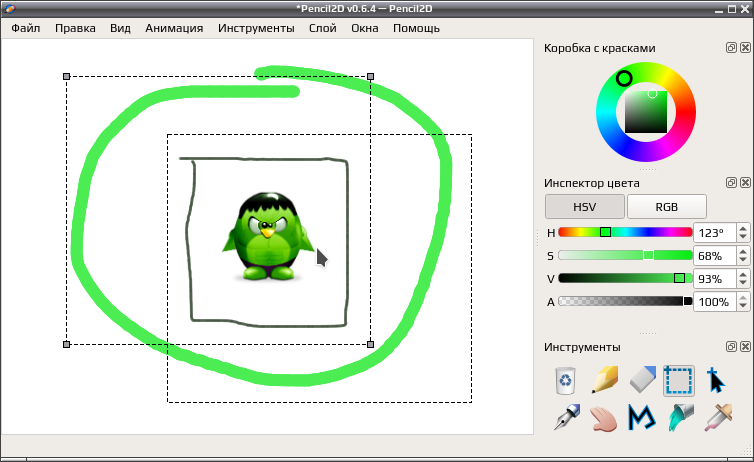This screenshot has height=462, width=754.
Task: Click the top-left selection handle on canvas
Action: pyautogui.click(x=67, y=76)
